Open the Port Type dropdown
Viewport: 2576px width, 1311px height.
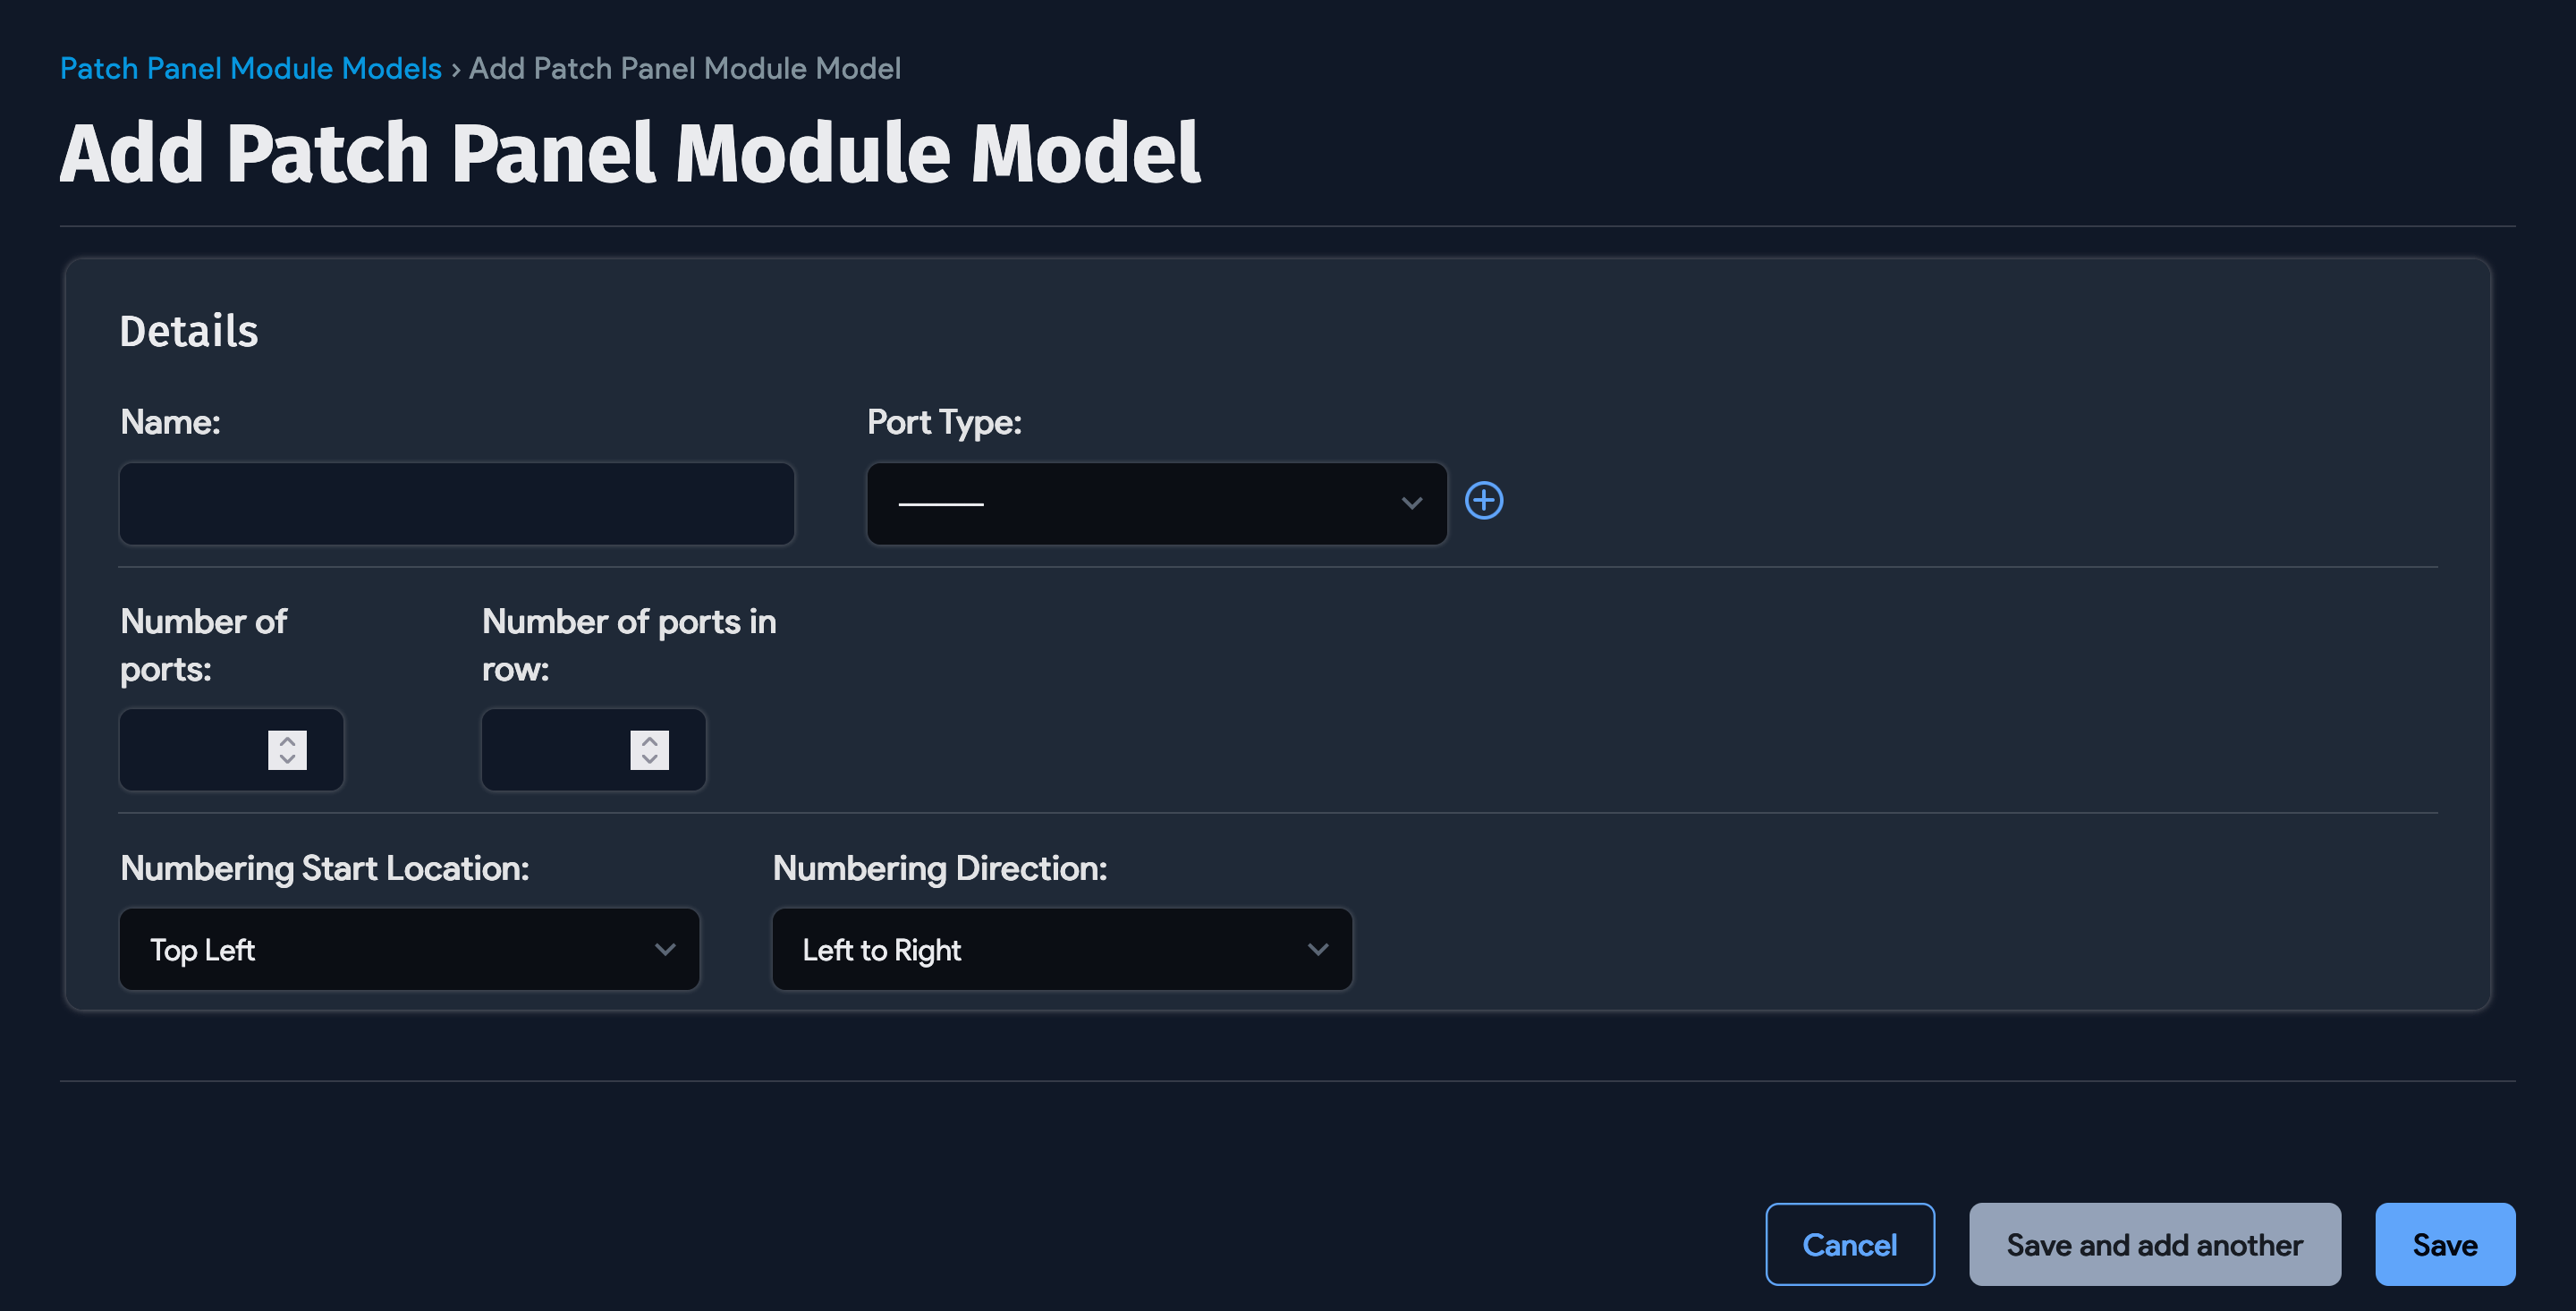pyautogui.click(x=1156, y=503)
